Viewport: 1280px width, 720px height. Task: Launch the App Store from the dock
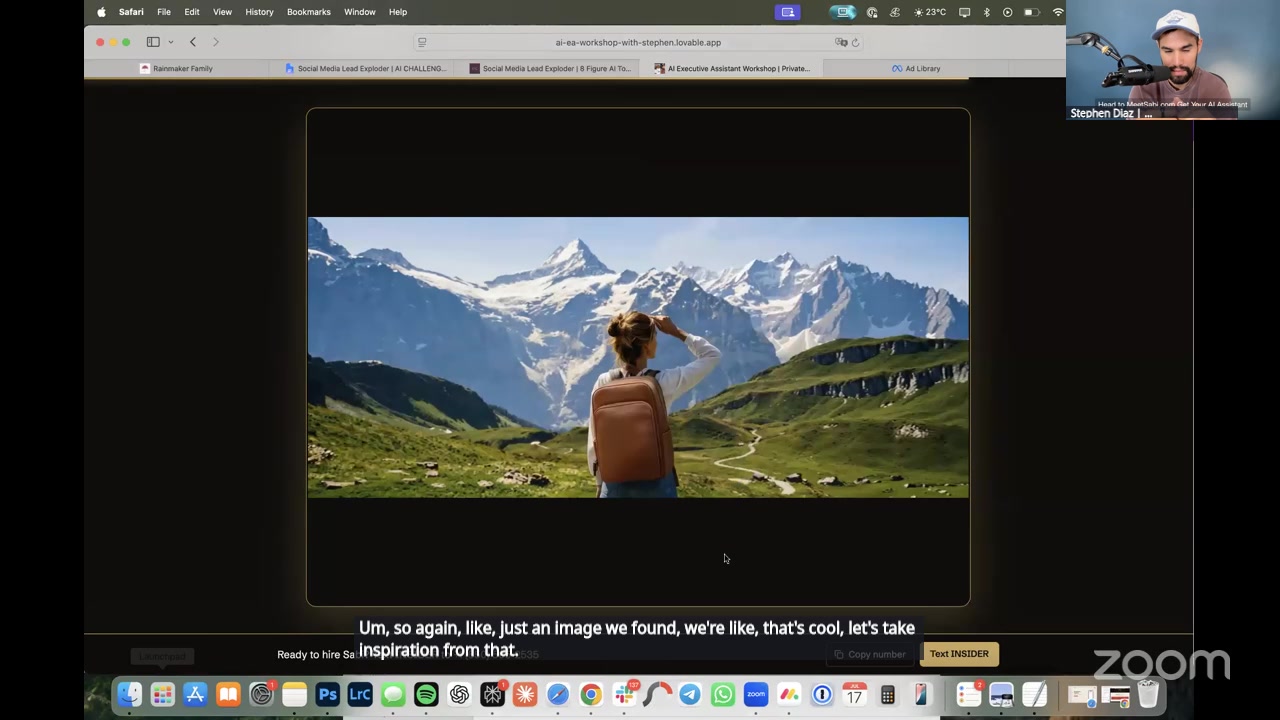click(195, 694)
